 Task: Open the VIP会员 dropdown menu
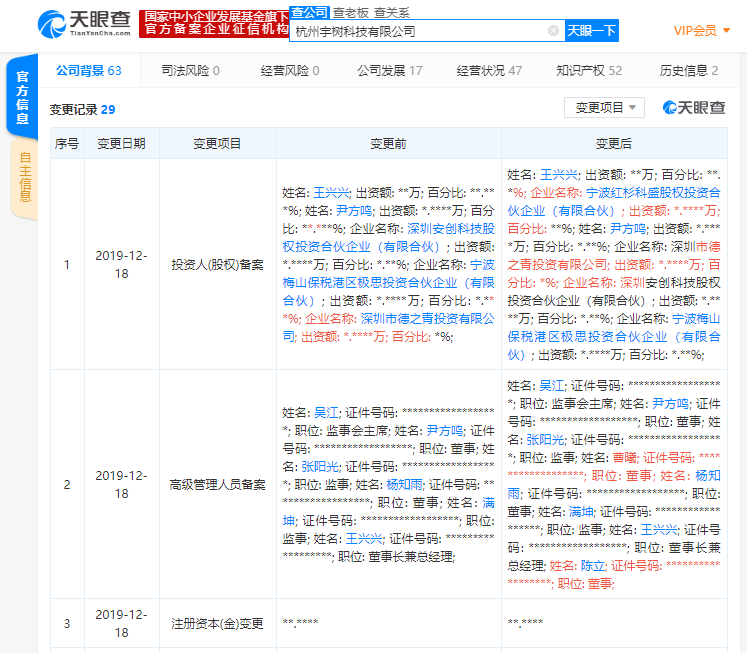[702, 31]
